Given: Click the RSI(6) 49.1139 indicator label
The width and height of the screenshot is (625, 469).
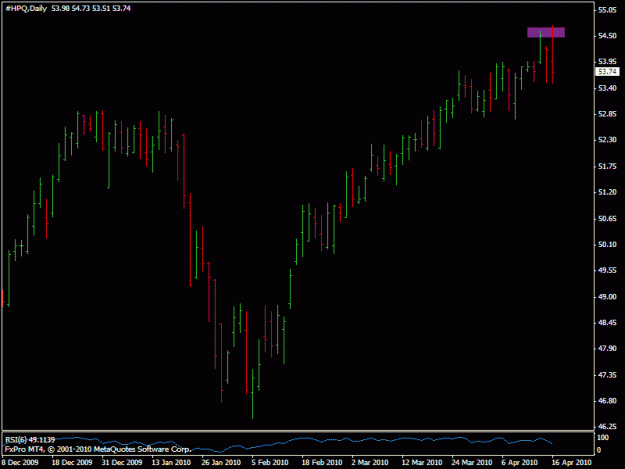Looking at the screenshot, I should (30, 440).
